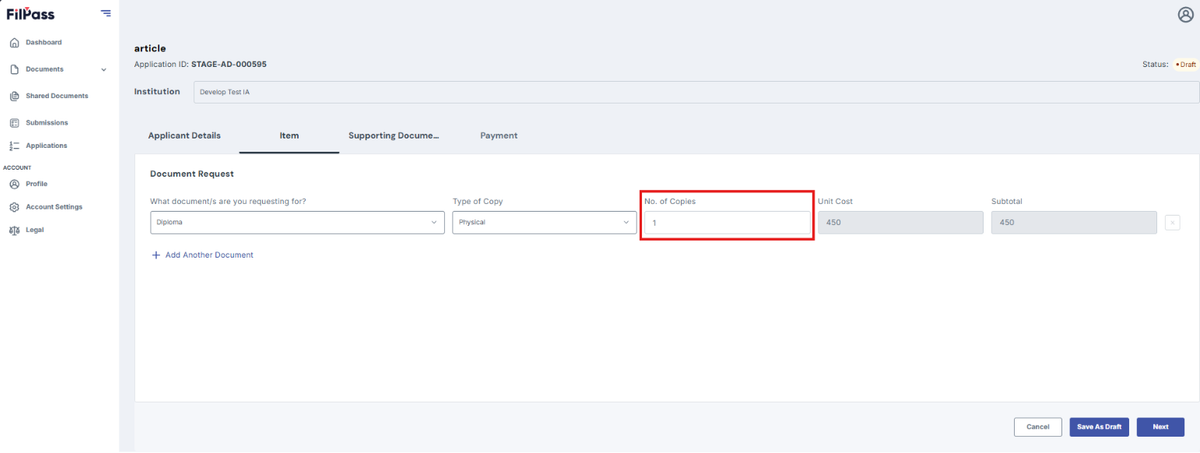Remove the Diploma row with the X icon
Viewport: 1200px width, 453px height.
1173,222
